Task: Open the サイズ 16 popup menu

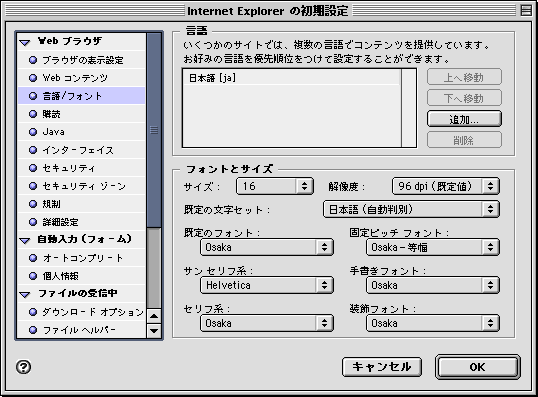Action: (274, 186)
